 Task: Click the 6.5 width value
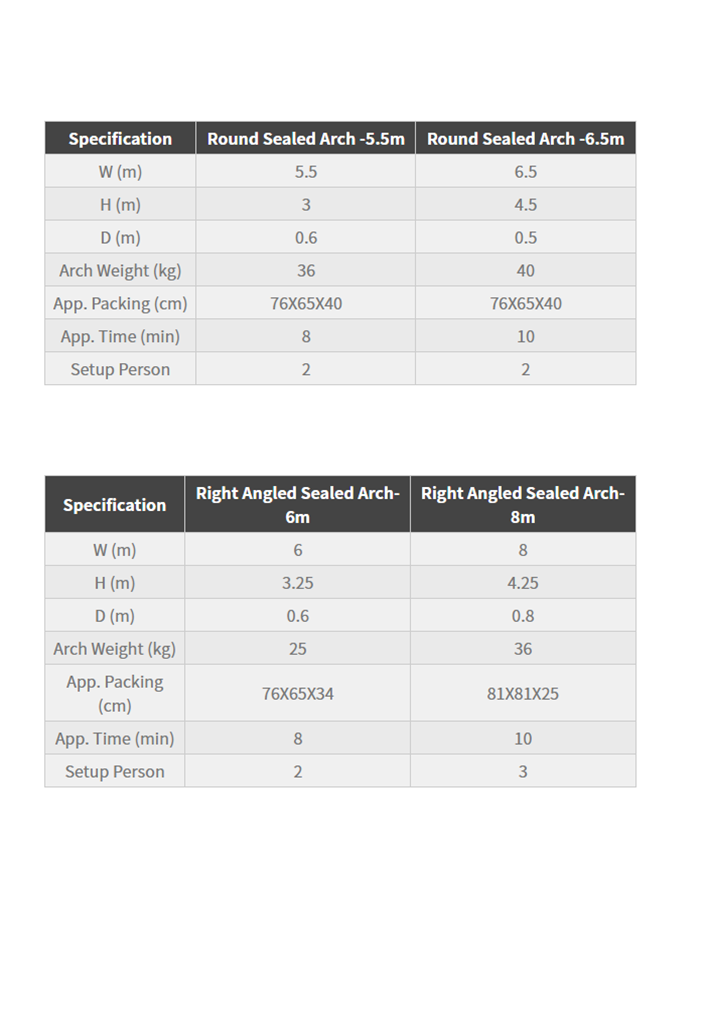pyautogui.click(x=525, y=172)
